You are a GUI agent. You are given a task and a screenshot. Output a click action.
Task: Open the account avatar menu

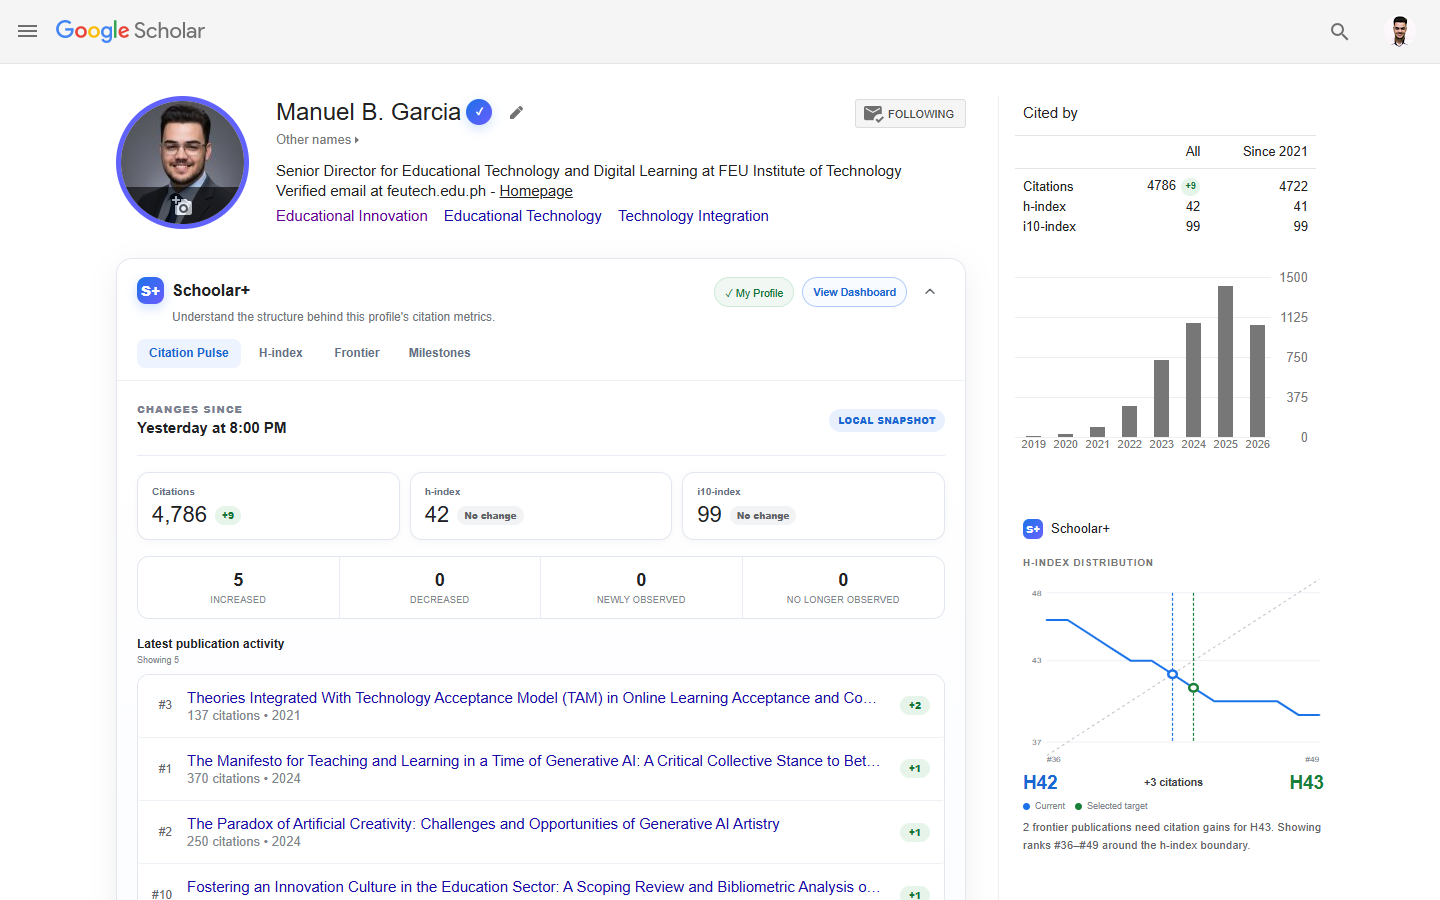[1400, 31]
